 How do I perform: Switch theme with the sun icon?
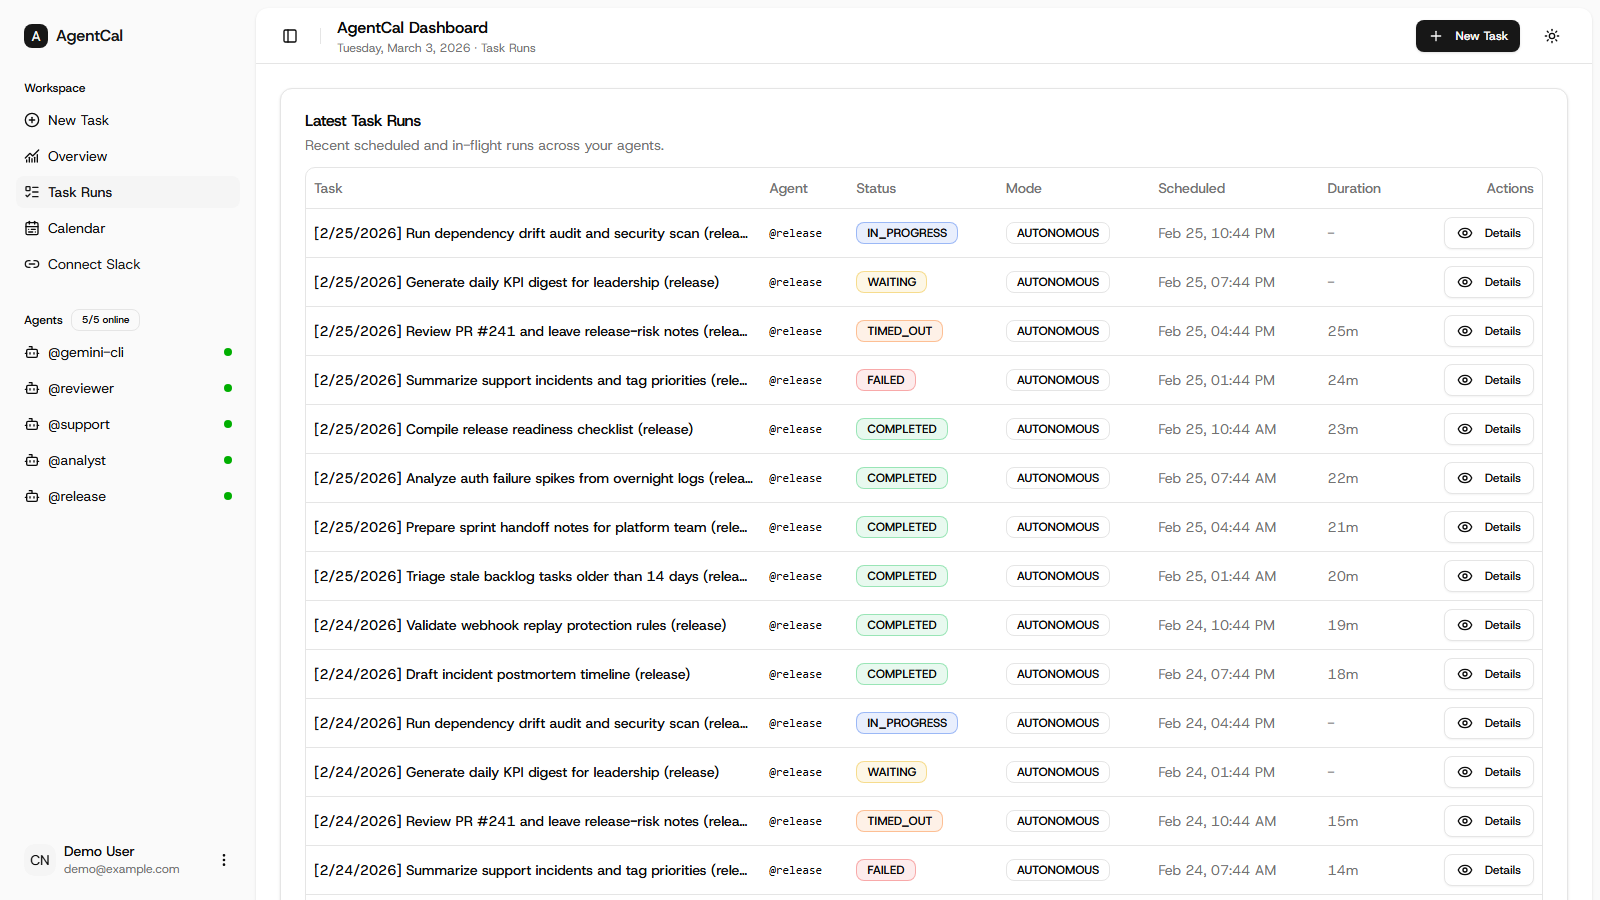click(x=1552, y=36)
